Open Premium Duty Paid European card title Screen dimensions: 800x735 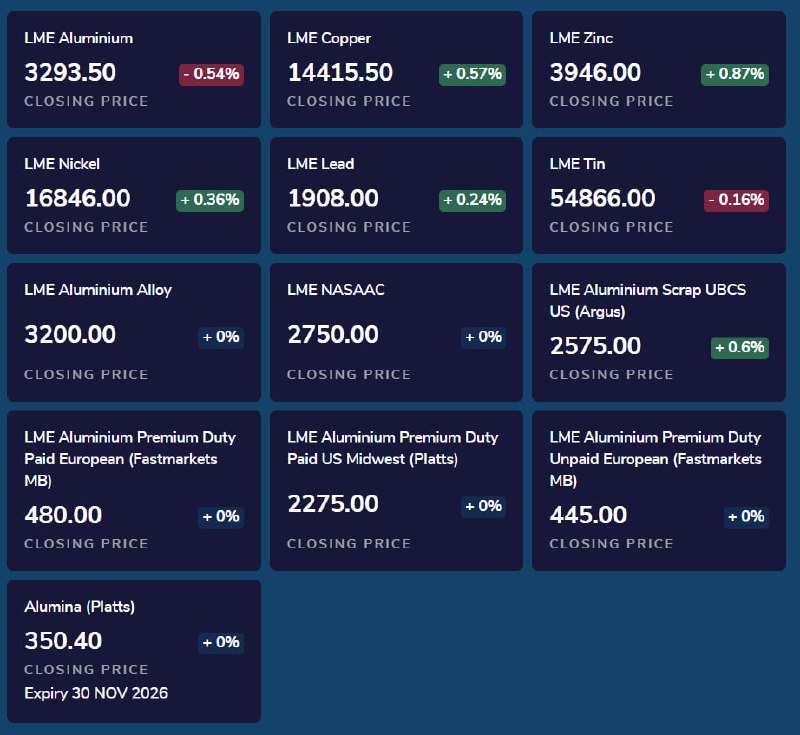point(130,459)
